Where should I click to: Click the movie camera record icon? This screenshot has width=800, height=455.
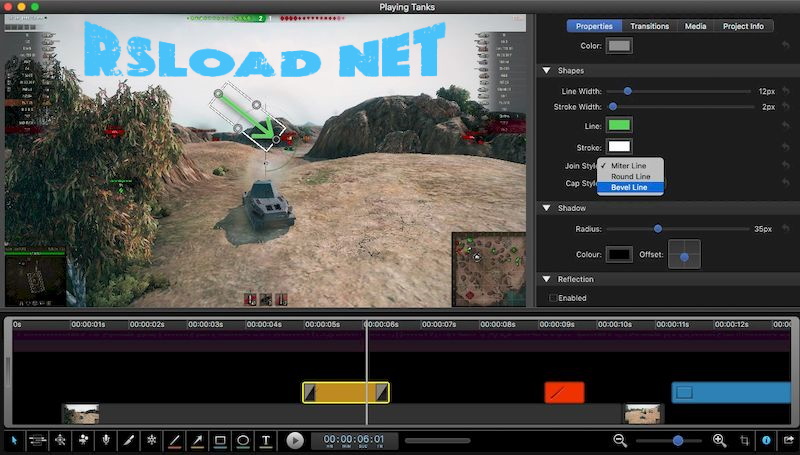(83, 440)
